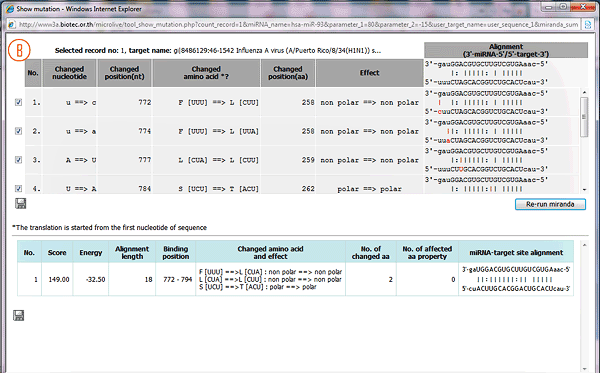
Task: Click the 'No. of changed aa' header
Action: click(371, 252)
